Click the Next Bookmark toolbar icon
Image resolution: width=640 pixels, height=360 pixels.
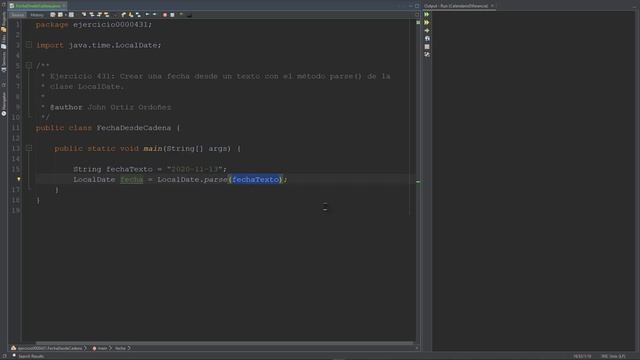[x=131, y=15]
